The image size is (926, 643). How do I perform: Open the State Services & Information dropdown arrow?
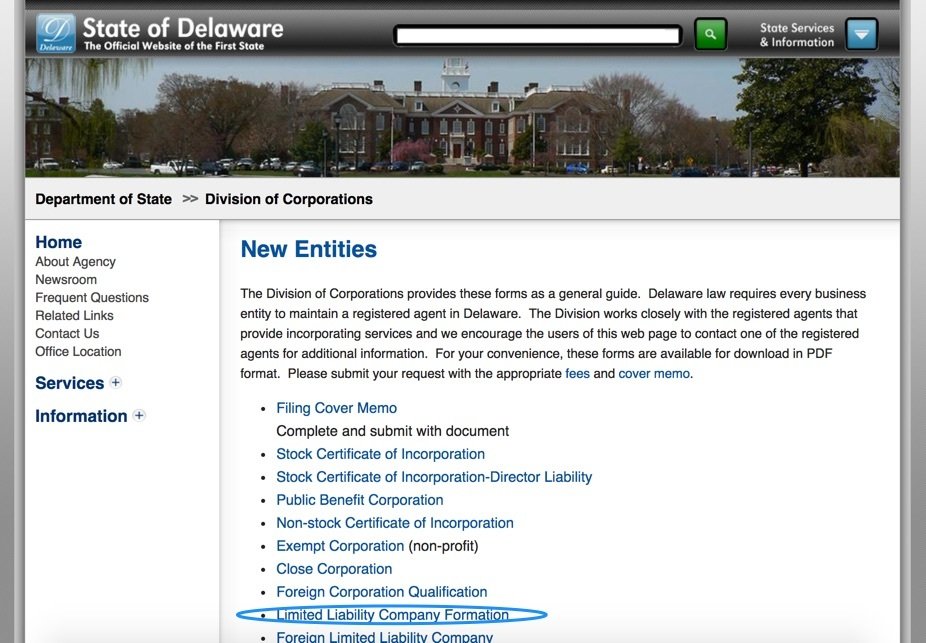pyautogui.click(x=862, y=34)
